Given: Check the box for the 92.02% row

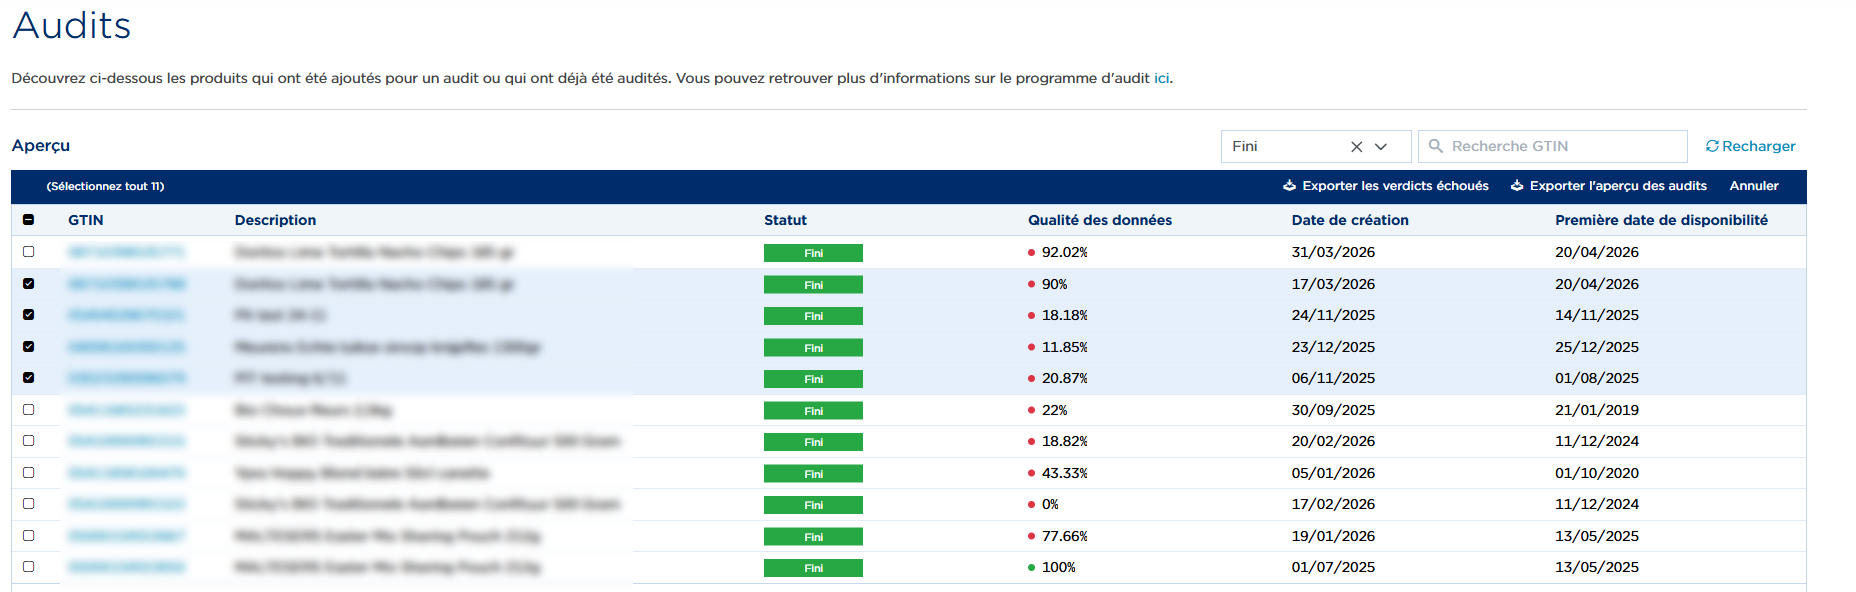Looking at the screenshot, I should 28,252.
